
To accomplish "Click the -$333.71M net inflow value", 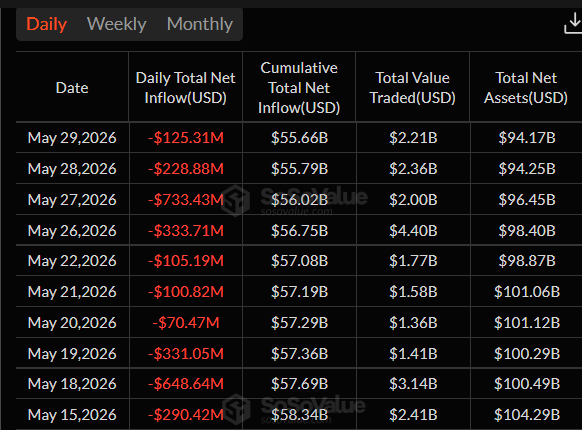I will click(186, 231).
